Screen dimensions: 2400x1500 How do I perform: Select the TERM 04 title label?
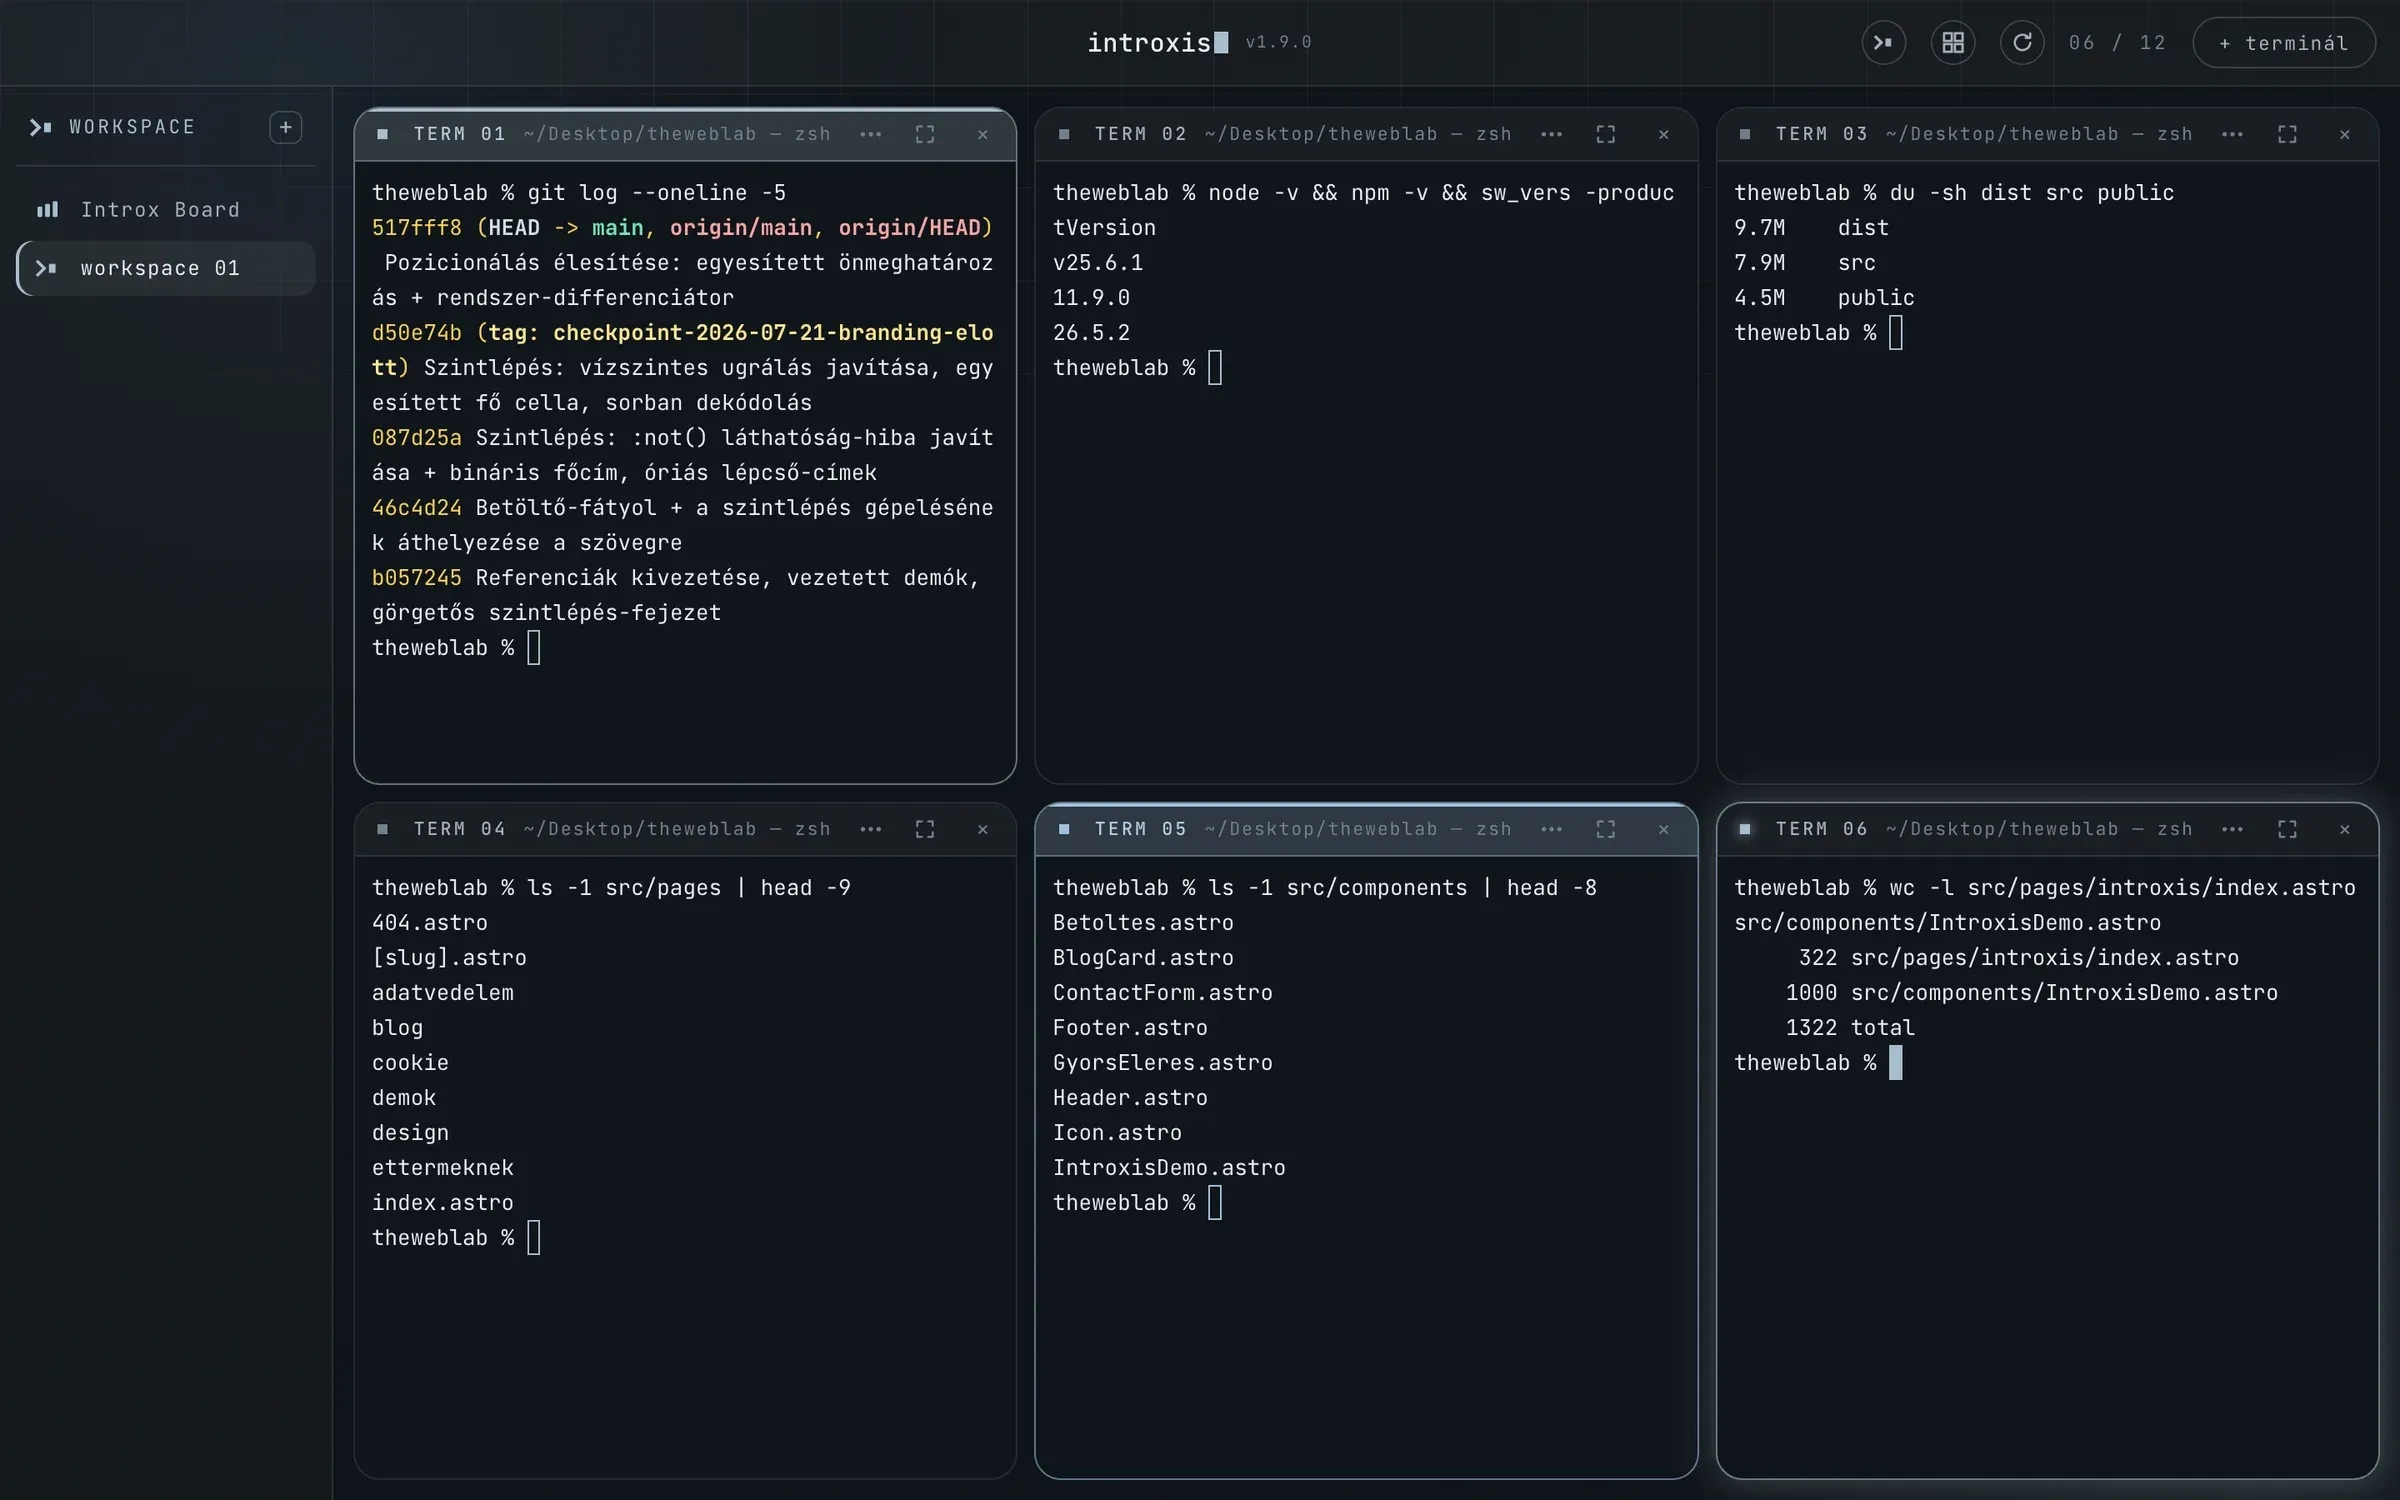[460, 829]
